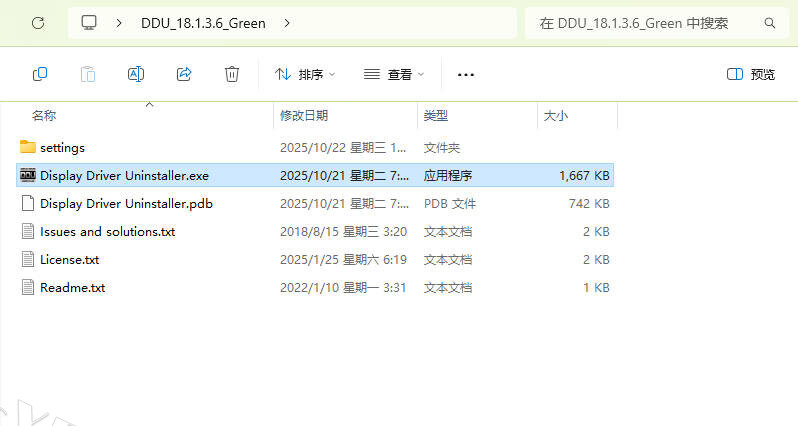This screenshot has height=426, width=798.
Task: Sort by 名称 column header
Action: click(44, 116)
